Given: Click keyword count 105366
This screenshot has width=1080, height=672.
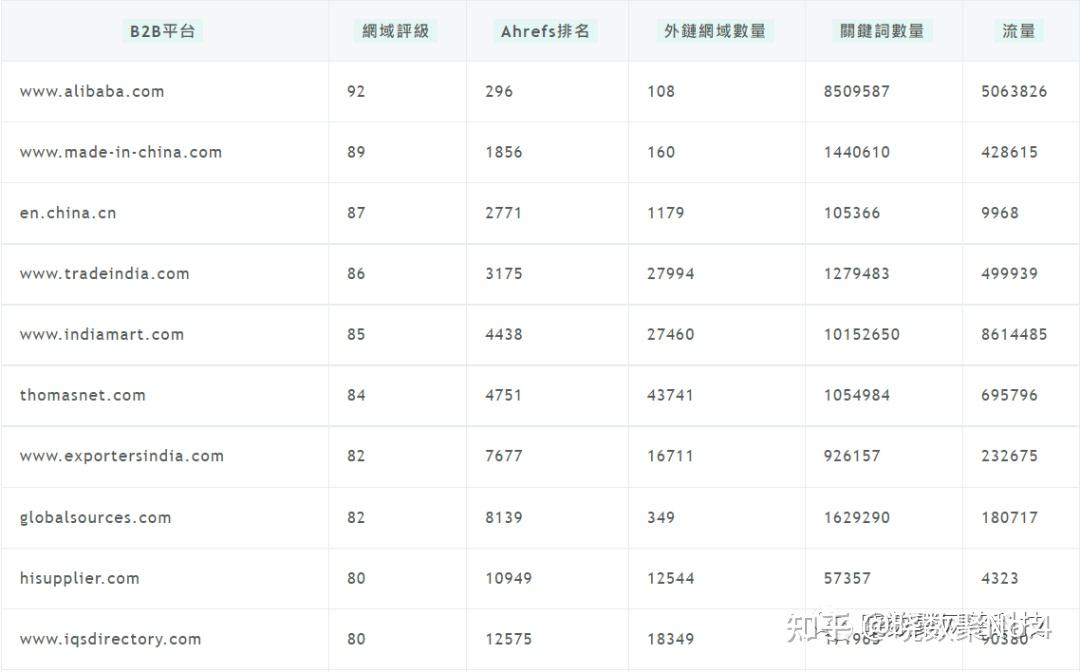Looking at the screenshot, I should 851,213.
